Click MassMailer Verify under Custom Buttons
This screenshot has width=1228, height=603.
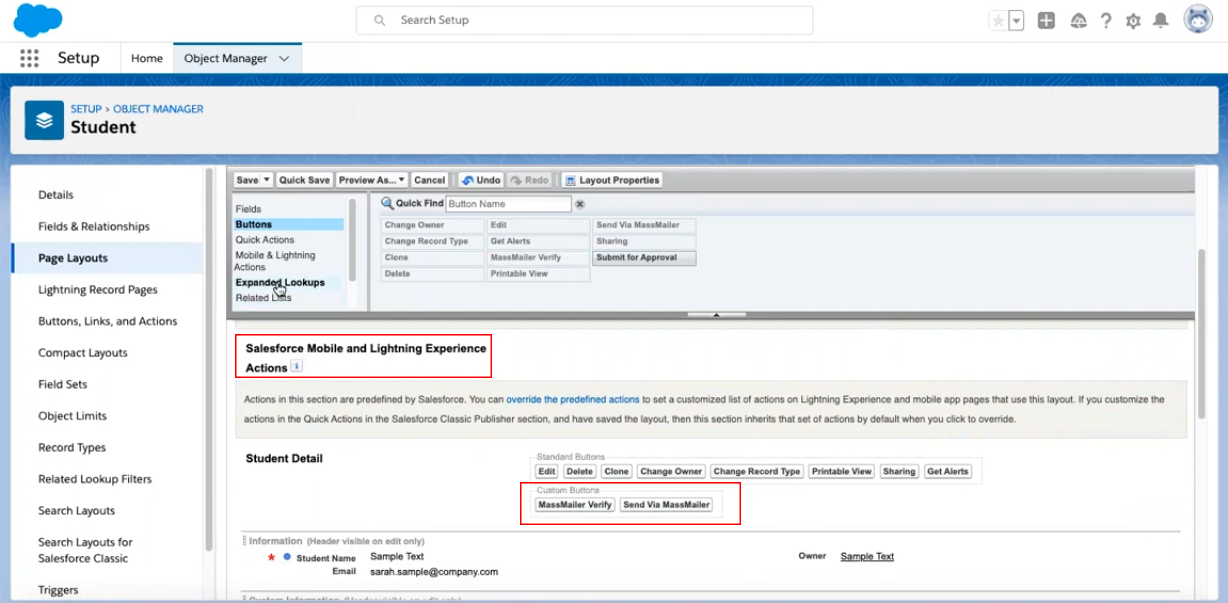[x=575, y=505]
